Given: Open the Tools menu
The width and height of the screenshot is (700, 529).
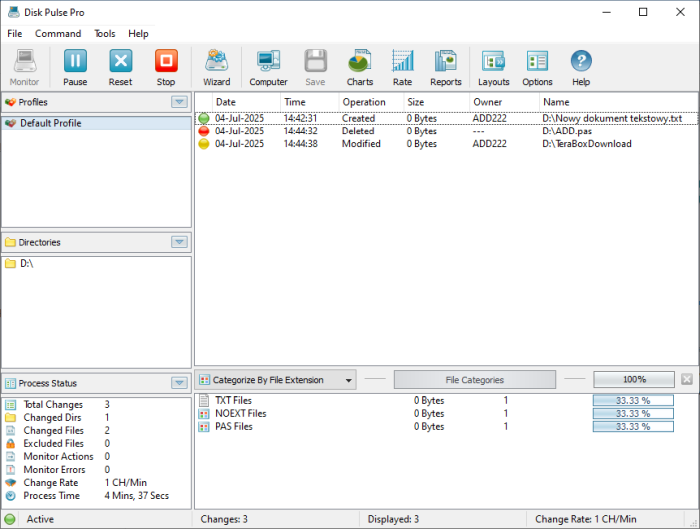Looking at the screenshot, I should (104, 33).
